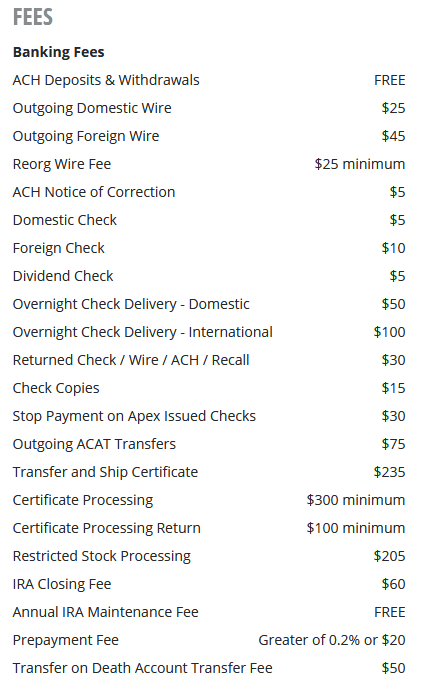Click the FEES heading
This screenshot has width=421, height=684.
[33, 17]
